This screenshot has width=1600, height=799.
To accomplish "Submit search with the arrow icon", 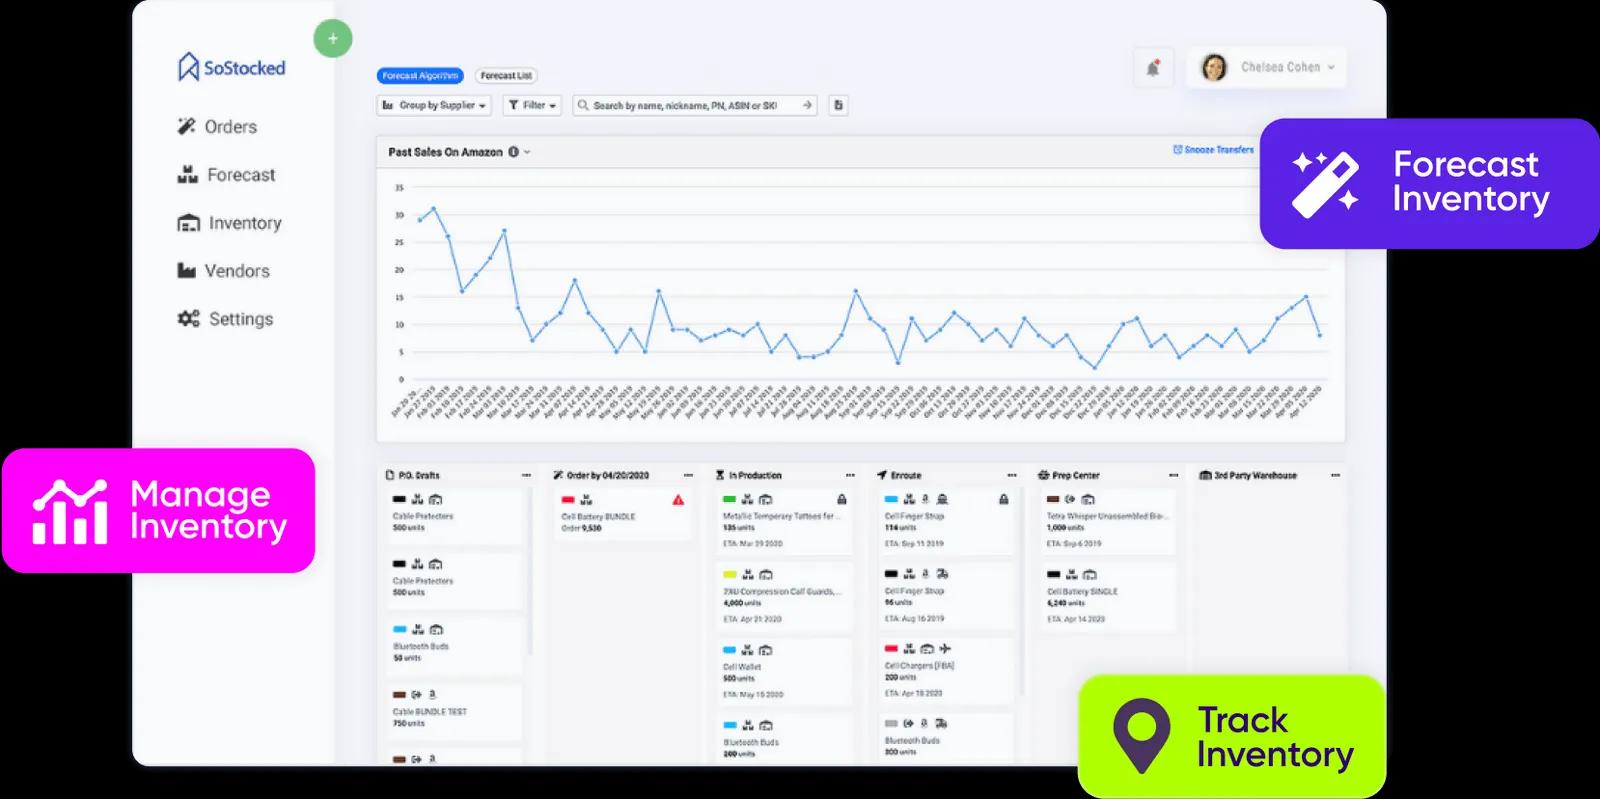I will click(x=807, y=105).
